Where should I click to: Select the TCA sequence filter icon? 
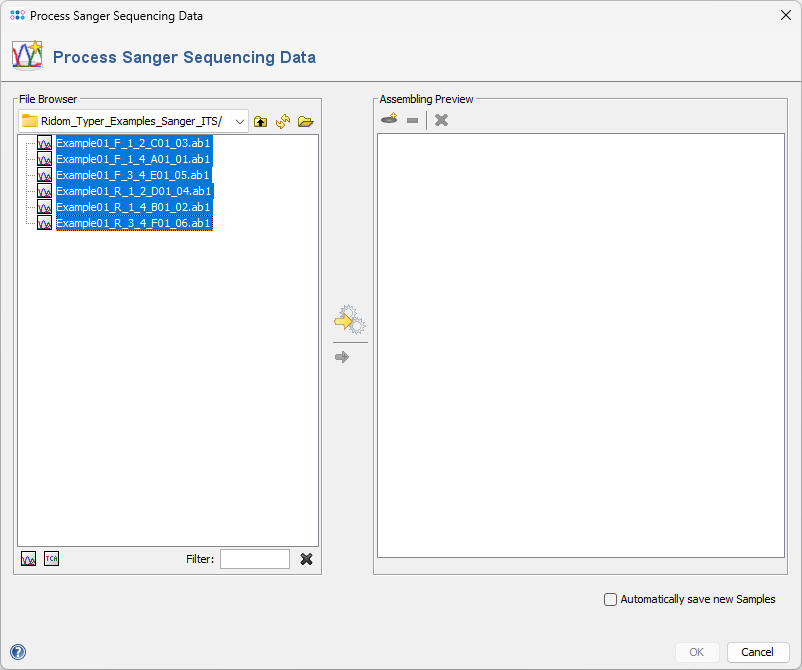(x=50, y=558)
